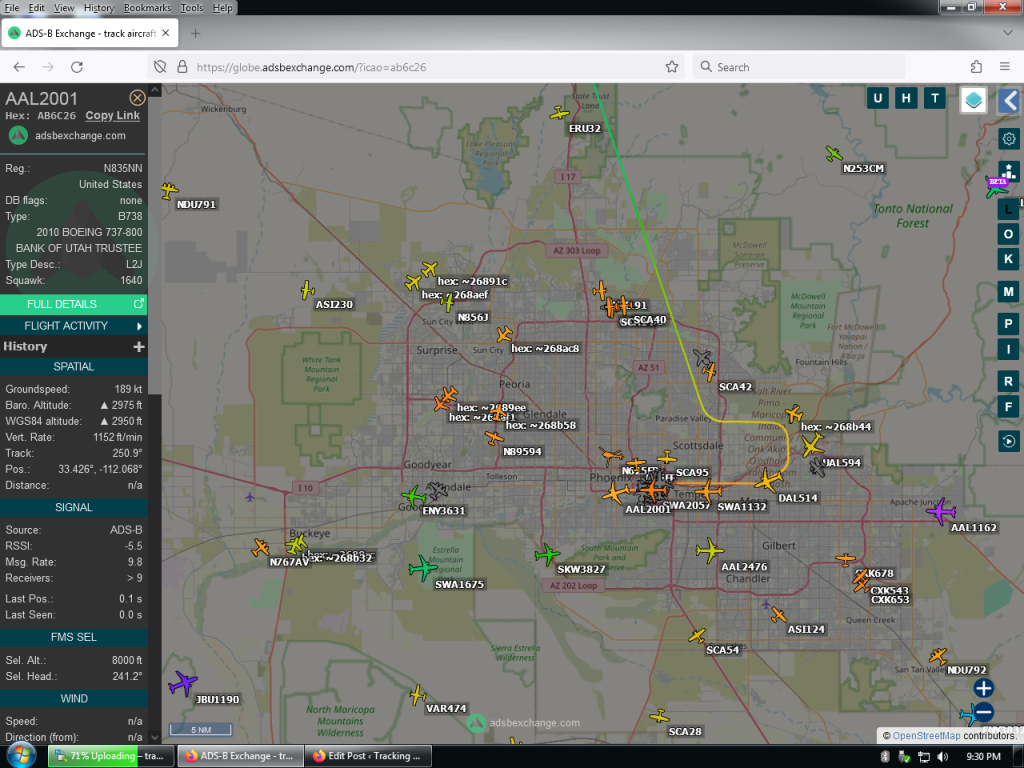Toggle the O map option button

click(1008, 234)
